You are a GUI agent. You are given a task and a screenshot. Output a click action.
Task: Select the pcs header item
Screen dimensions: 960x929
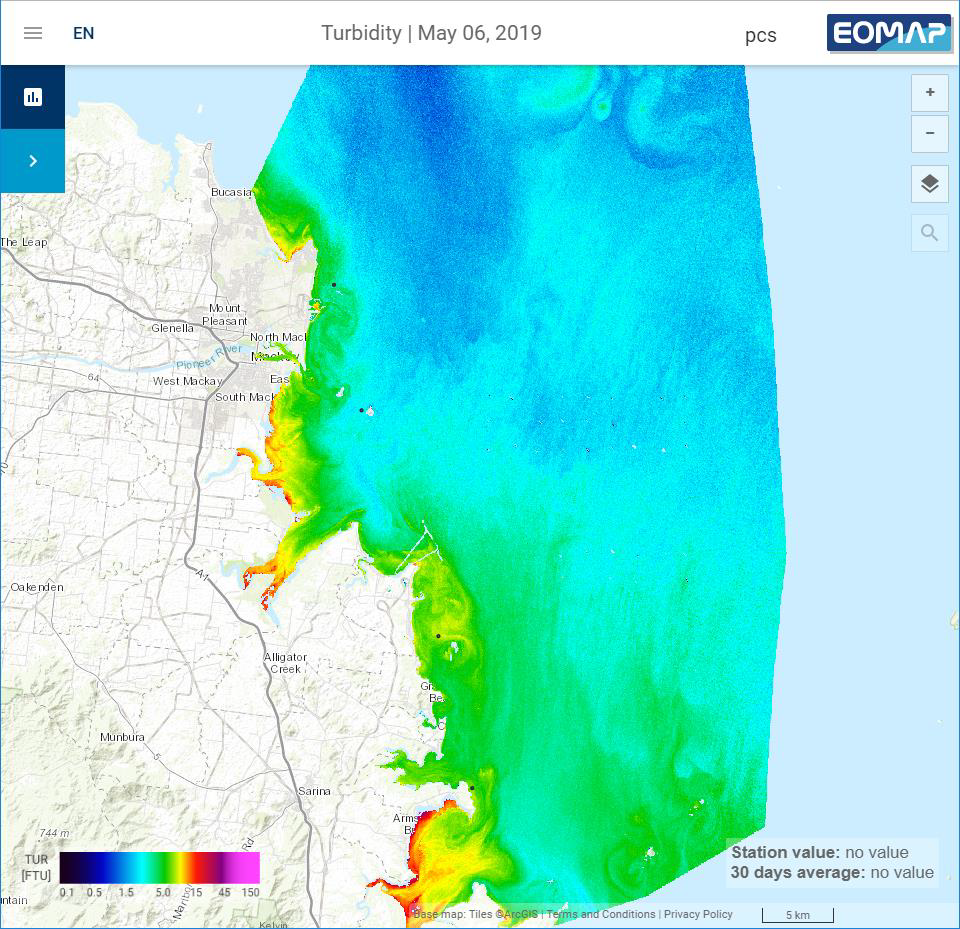[x=760, y=35]
